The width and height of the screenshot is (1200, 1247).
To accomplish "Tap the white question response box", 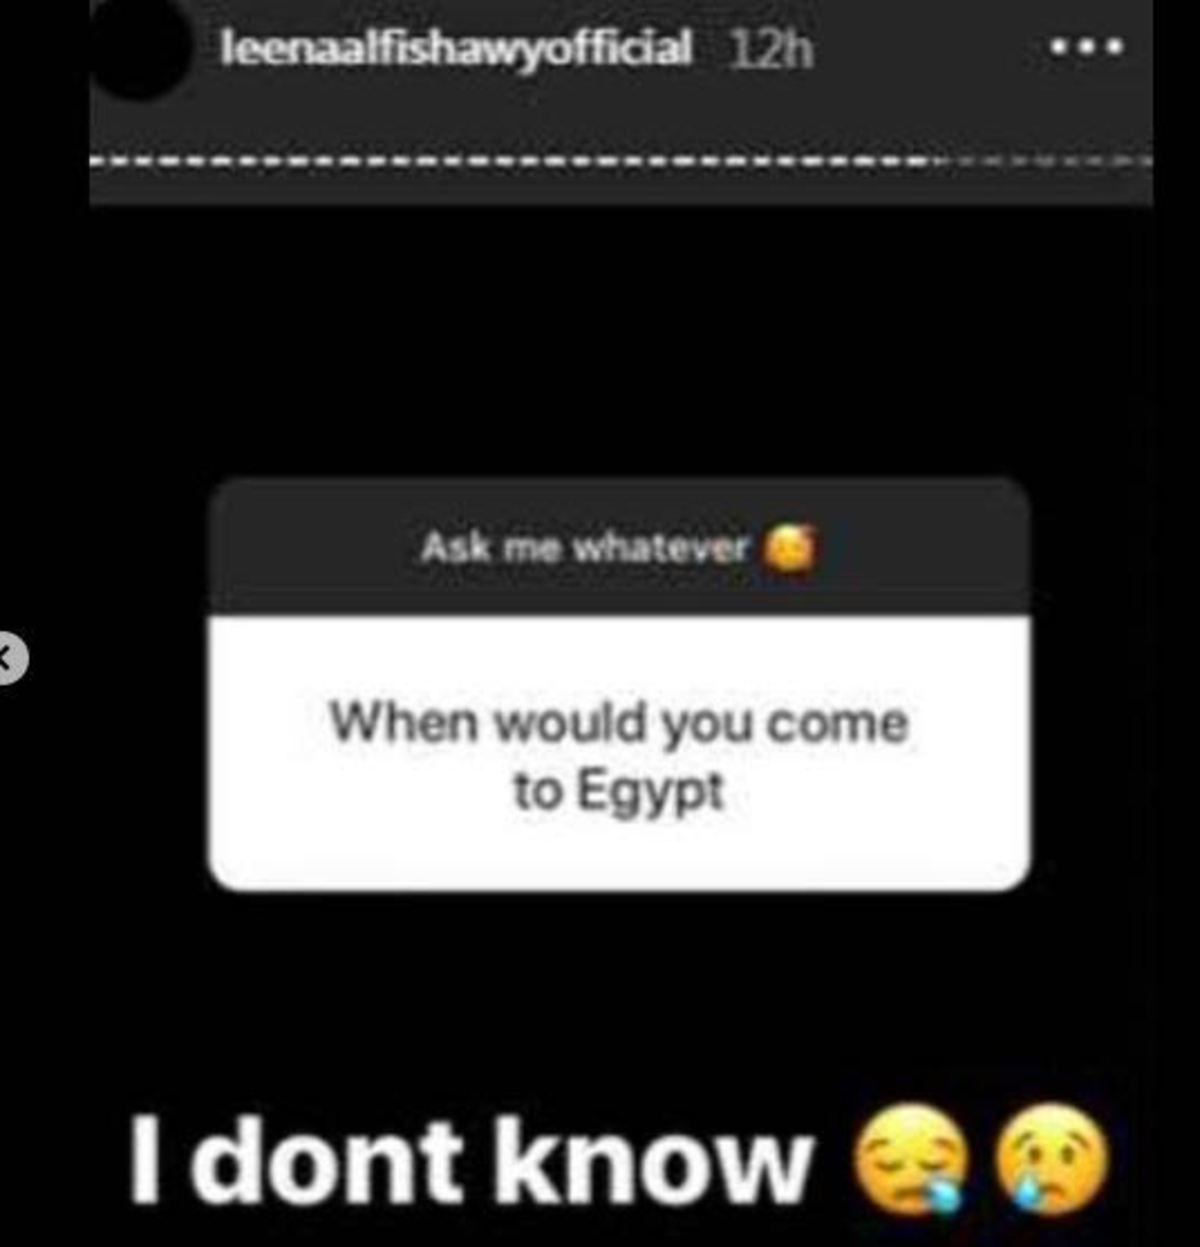I will (619, 752).
